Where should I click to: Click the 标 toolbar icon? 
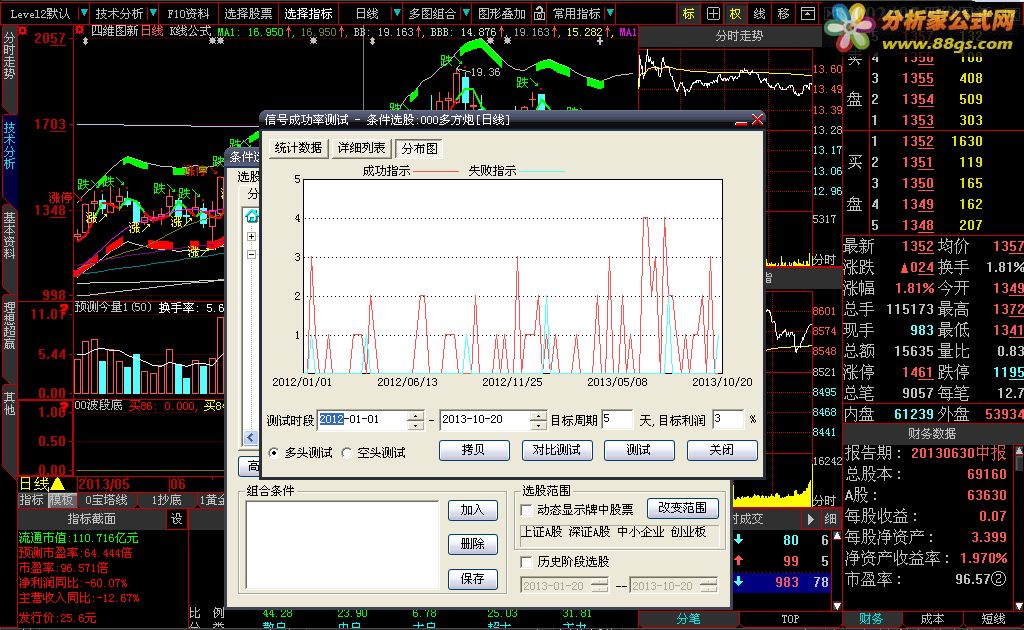tap(688, 14)
